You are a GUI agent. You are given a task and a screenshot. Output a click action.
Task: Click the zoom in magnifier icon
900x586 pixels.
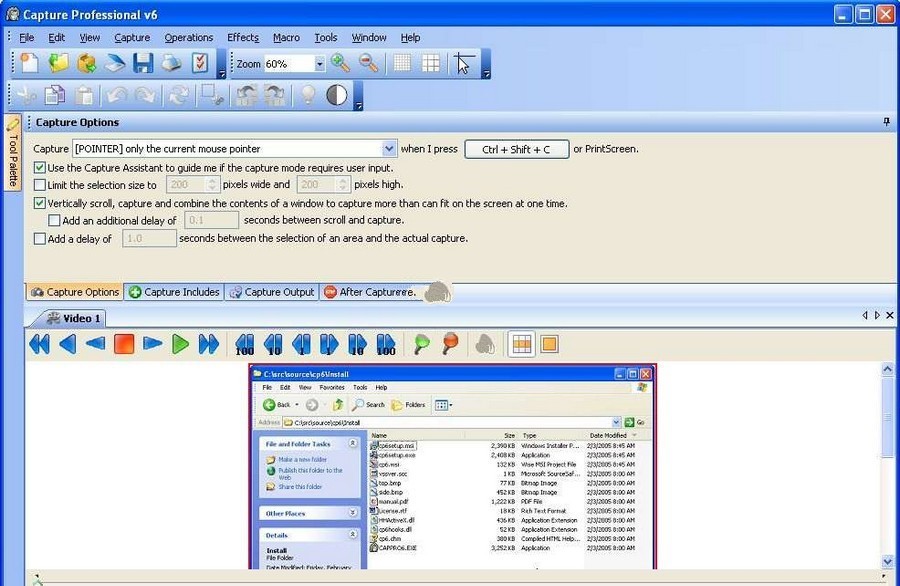(340, 63)
